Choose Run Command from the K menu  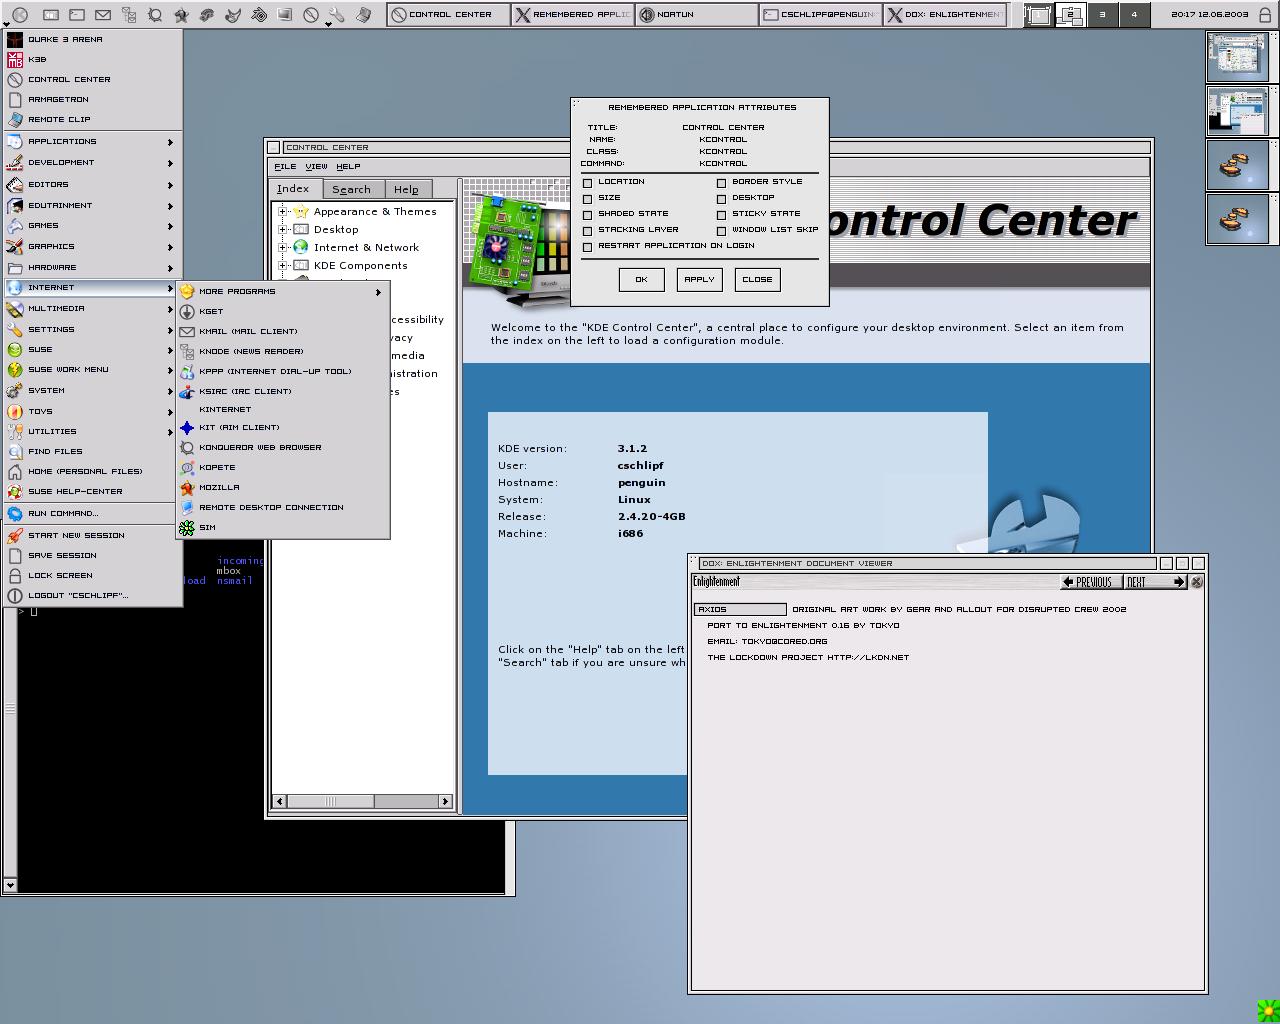(92, 513)
